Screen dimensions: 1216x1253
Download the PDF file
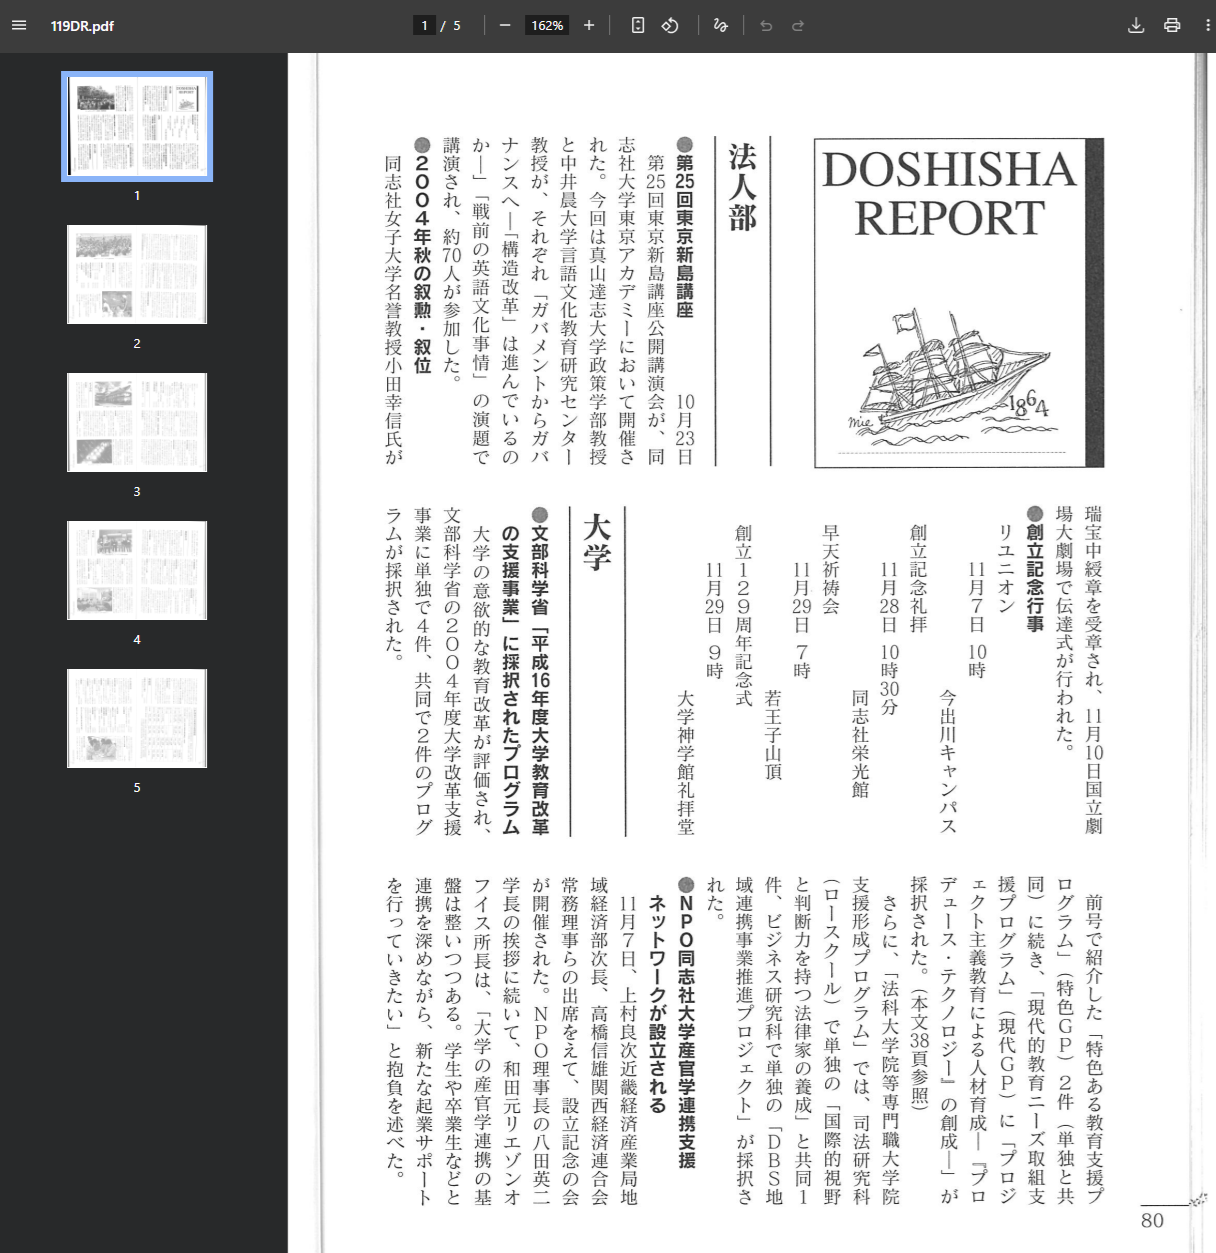point(1136,25)
